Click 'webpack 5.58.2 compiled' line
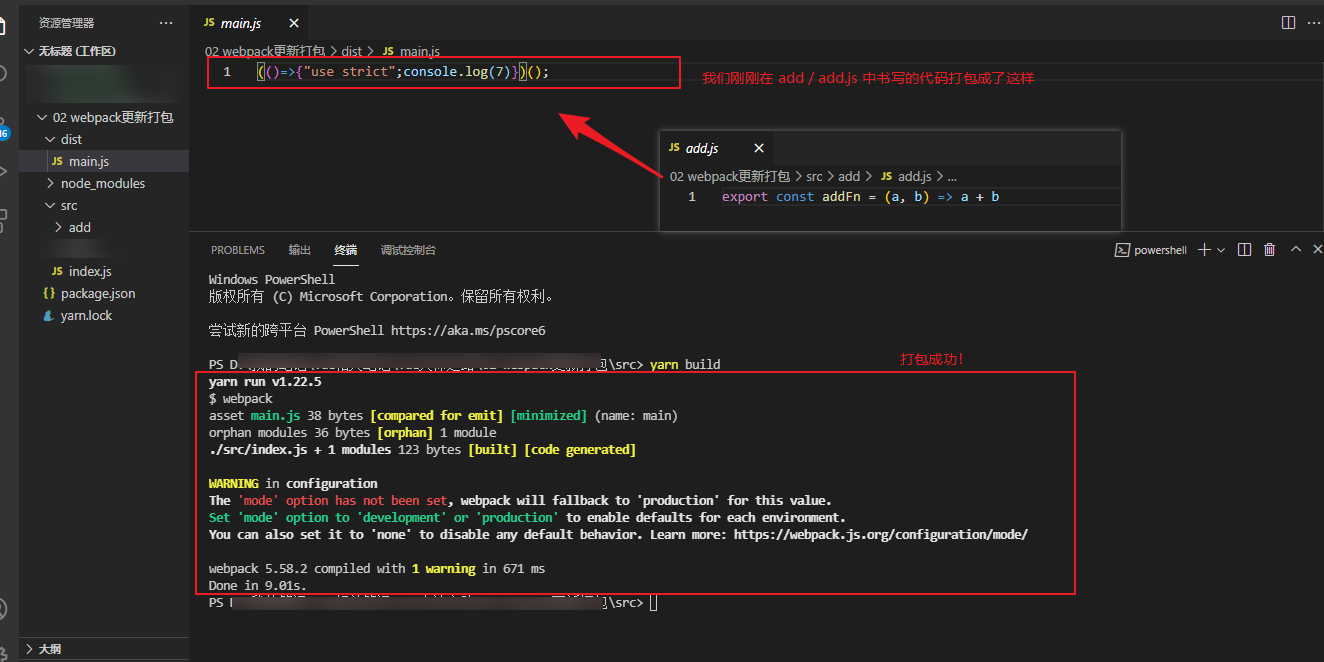Screen dimensions: 1324x662 pos(377,568)
